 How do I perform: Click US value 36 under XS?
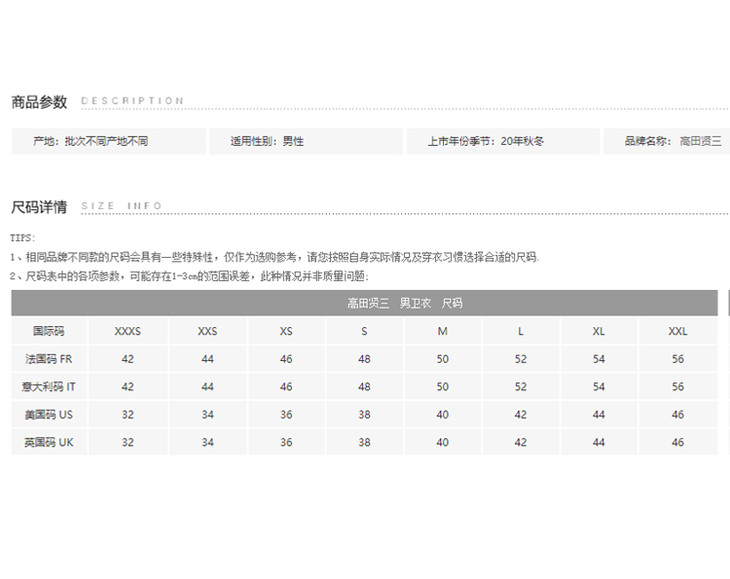coord(286,414)
